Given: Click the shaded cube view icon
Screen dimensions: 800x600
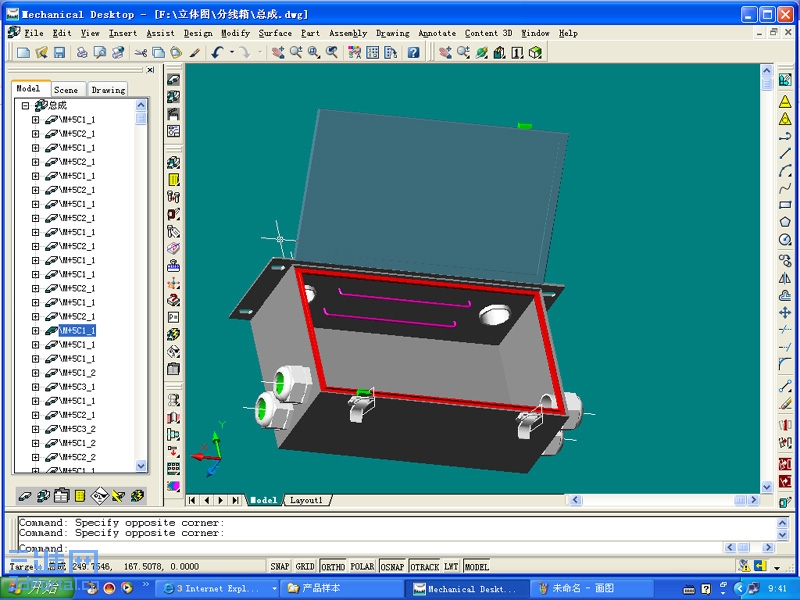Looking at the screenshot, I should pyautogui.click(x=535, y=52).
